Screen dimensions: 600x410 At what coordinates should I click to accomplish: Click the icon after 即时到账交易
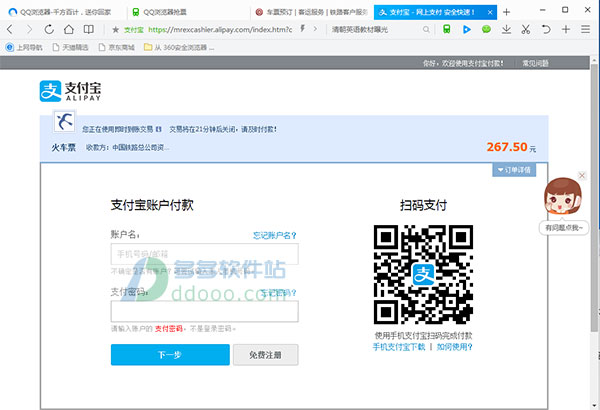tap(158, 129)
